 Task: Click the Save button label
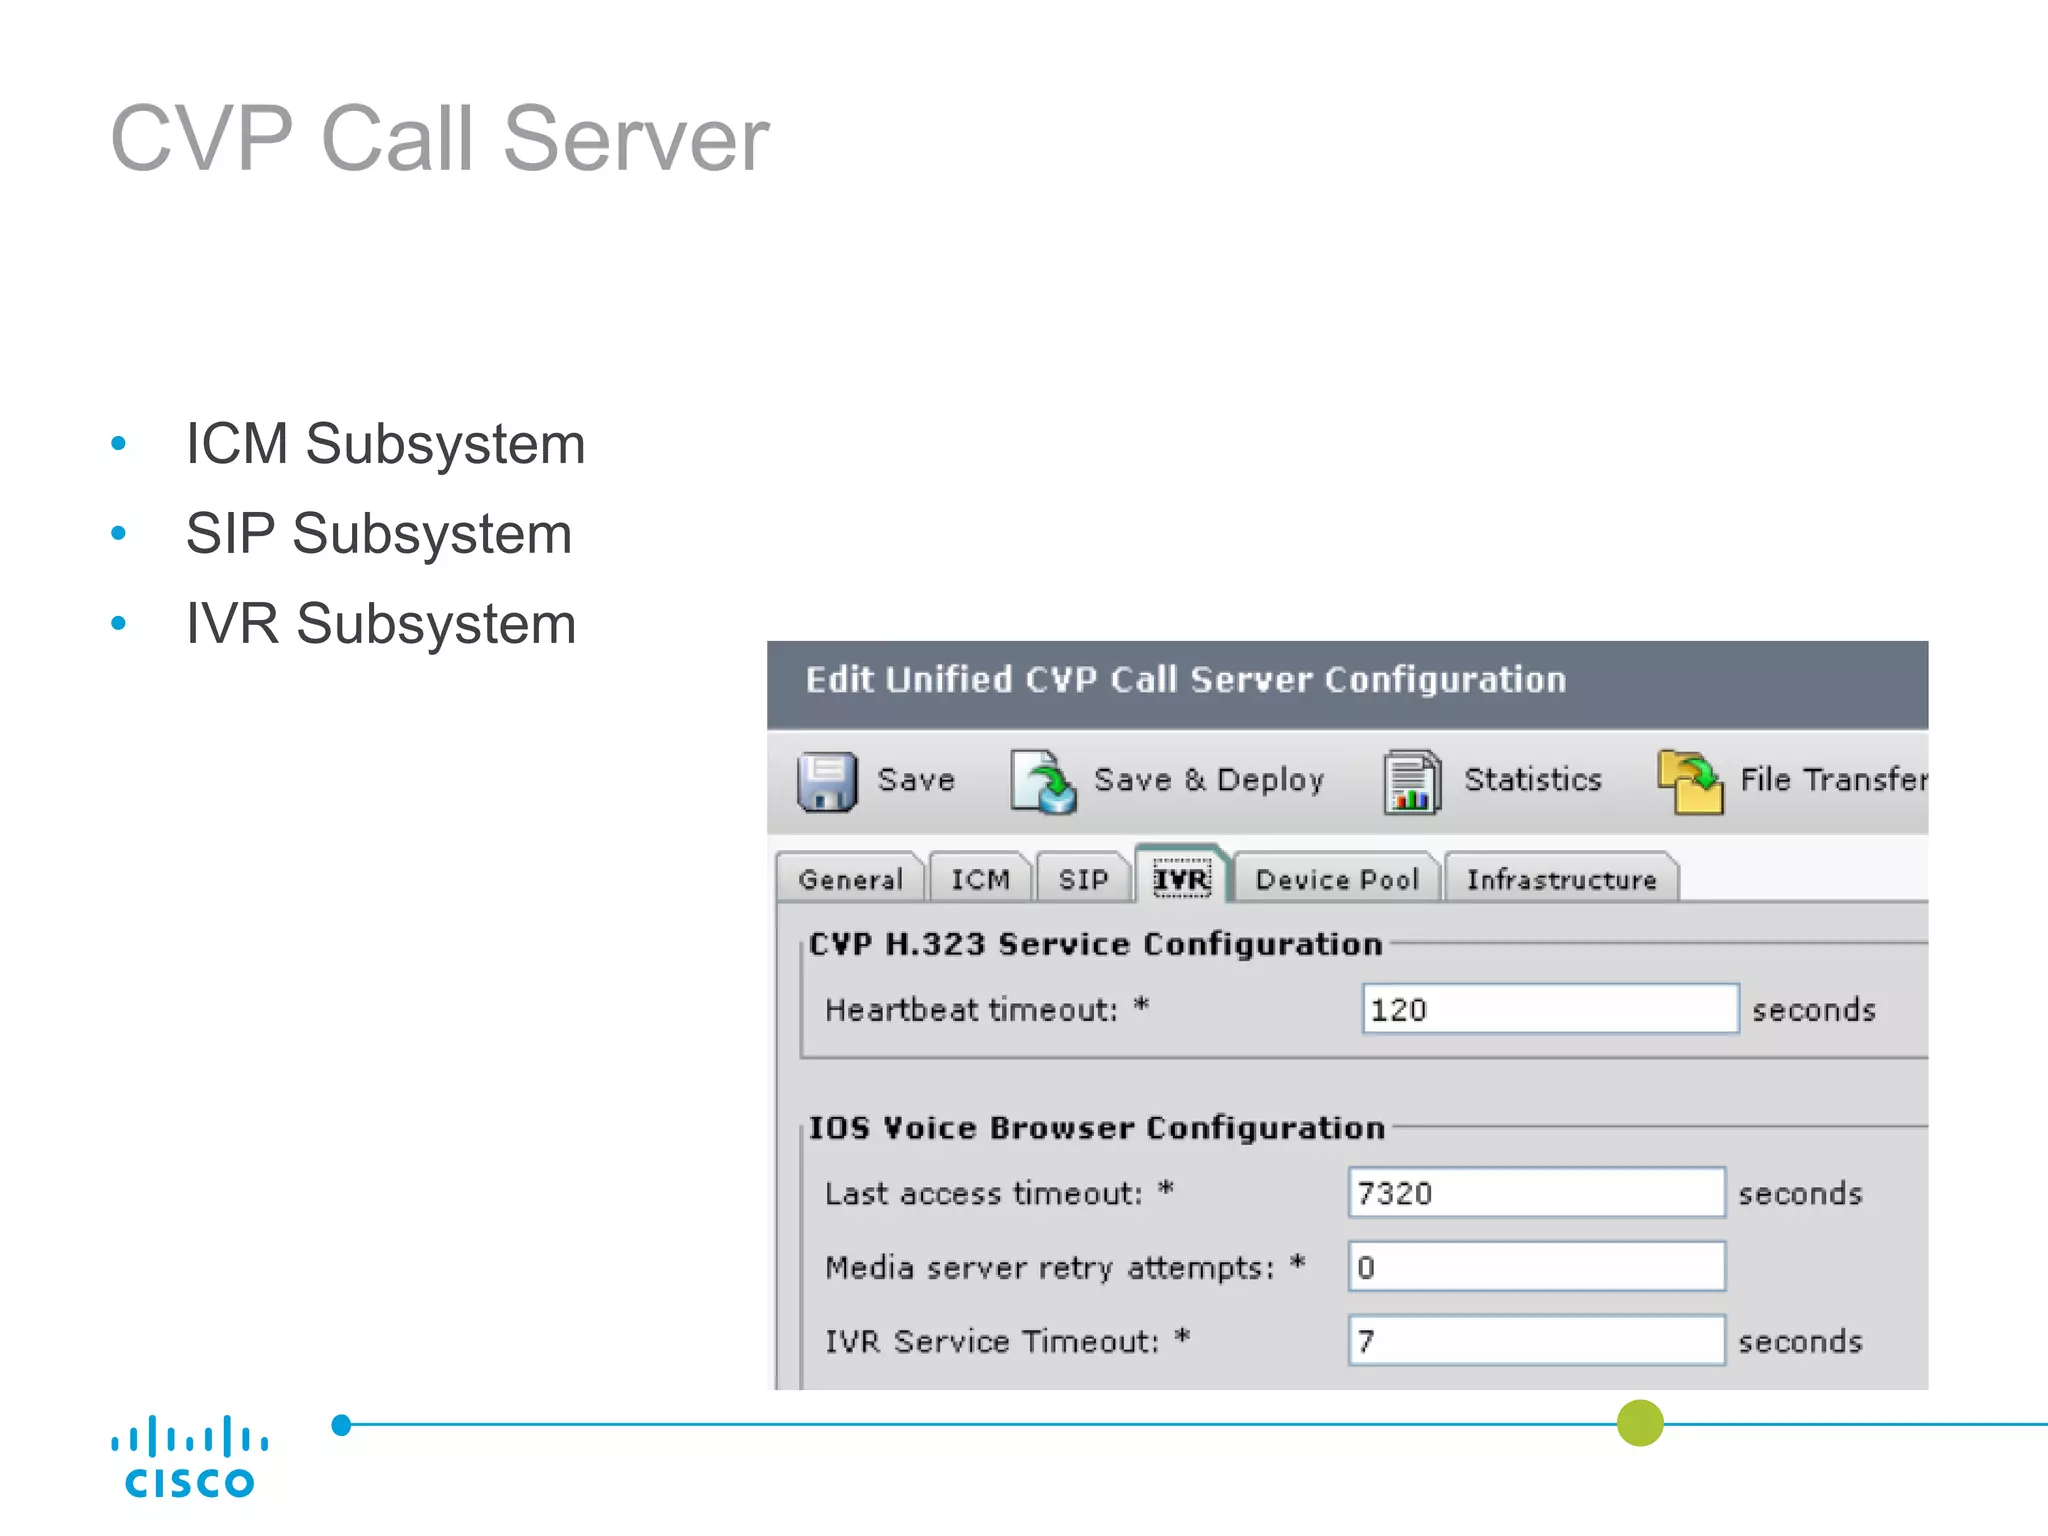pos(915,780)
